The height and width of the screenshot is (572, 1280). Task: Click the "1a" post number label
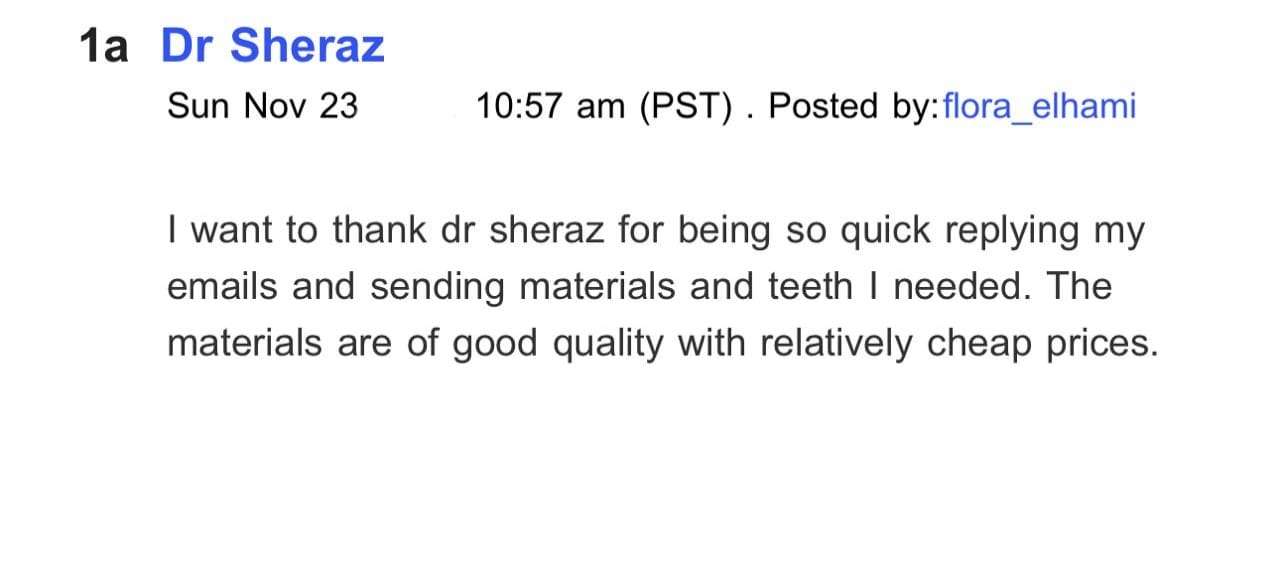104,47
